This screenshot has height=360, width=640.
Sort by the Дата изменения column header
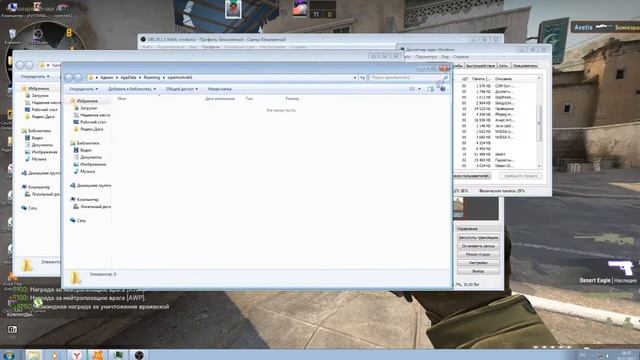coord(220,99)
